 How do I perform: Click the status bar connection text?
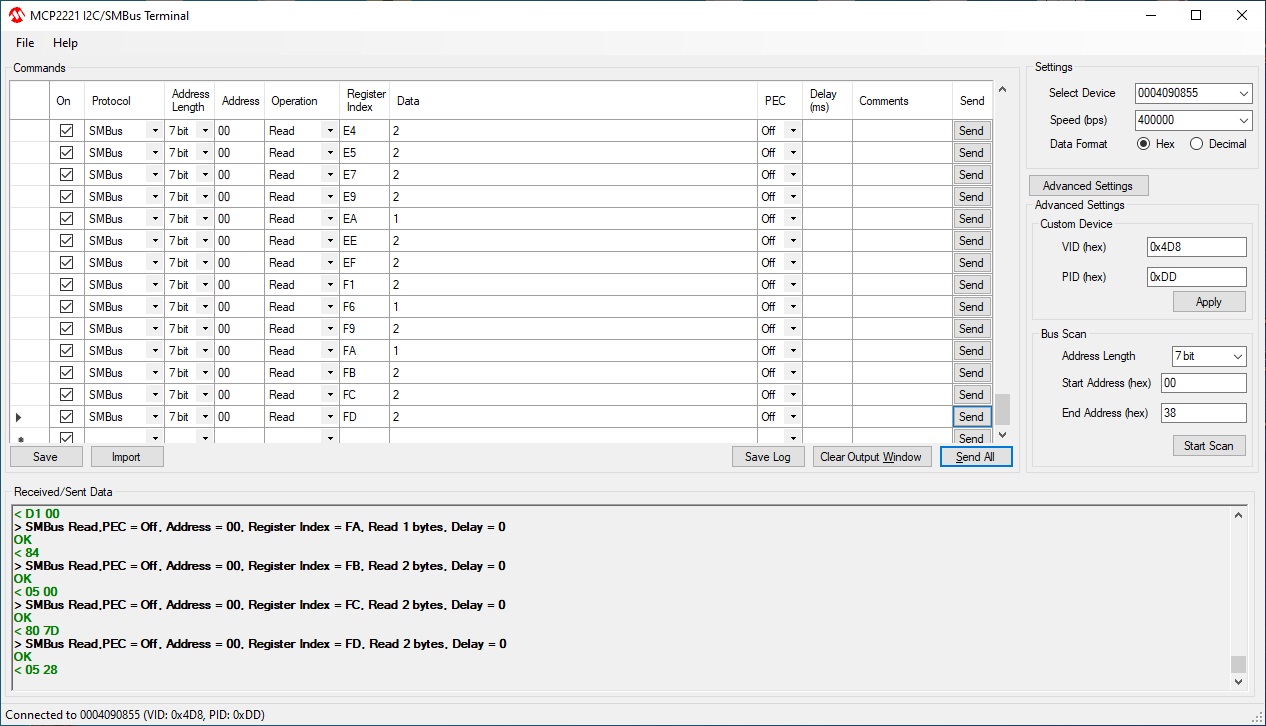(136, 715)
